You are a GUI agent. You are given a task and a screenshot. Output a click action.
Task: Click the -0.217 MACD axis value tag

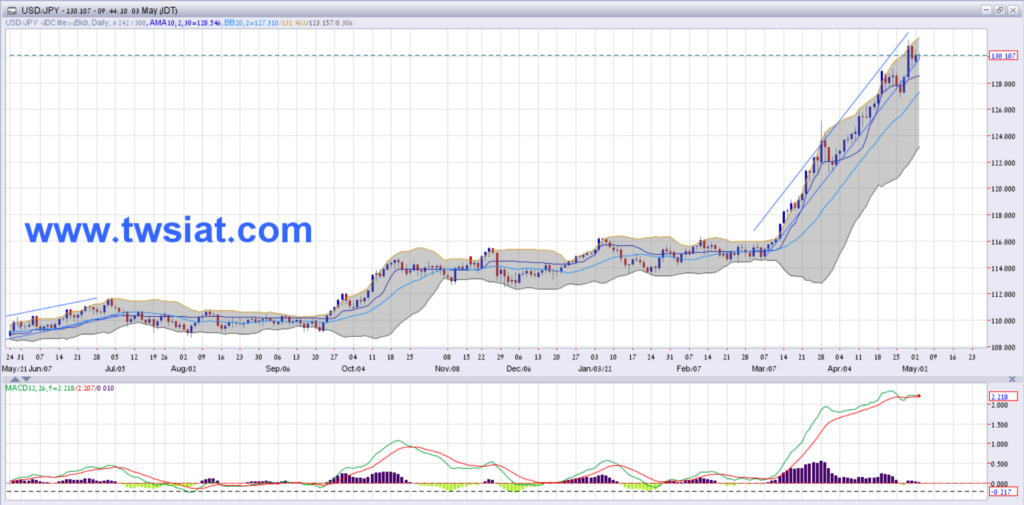coord(1002,491)
